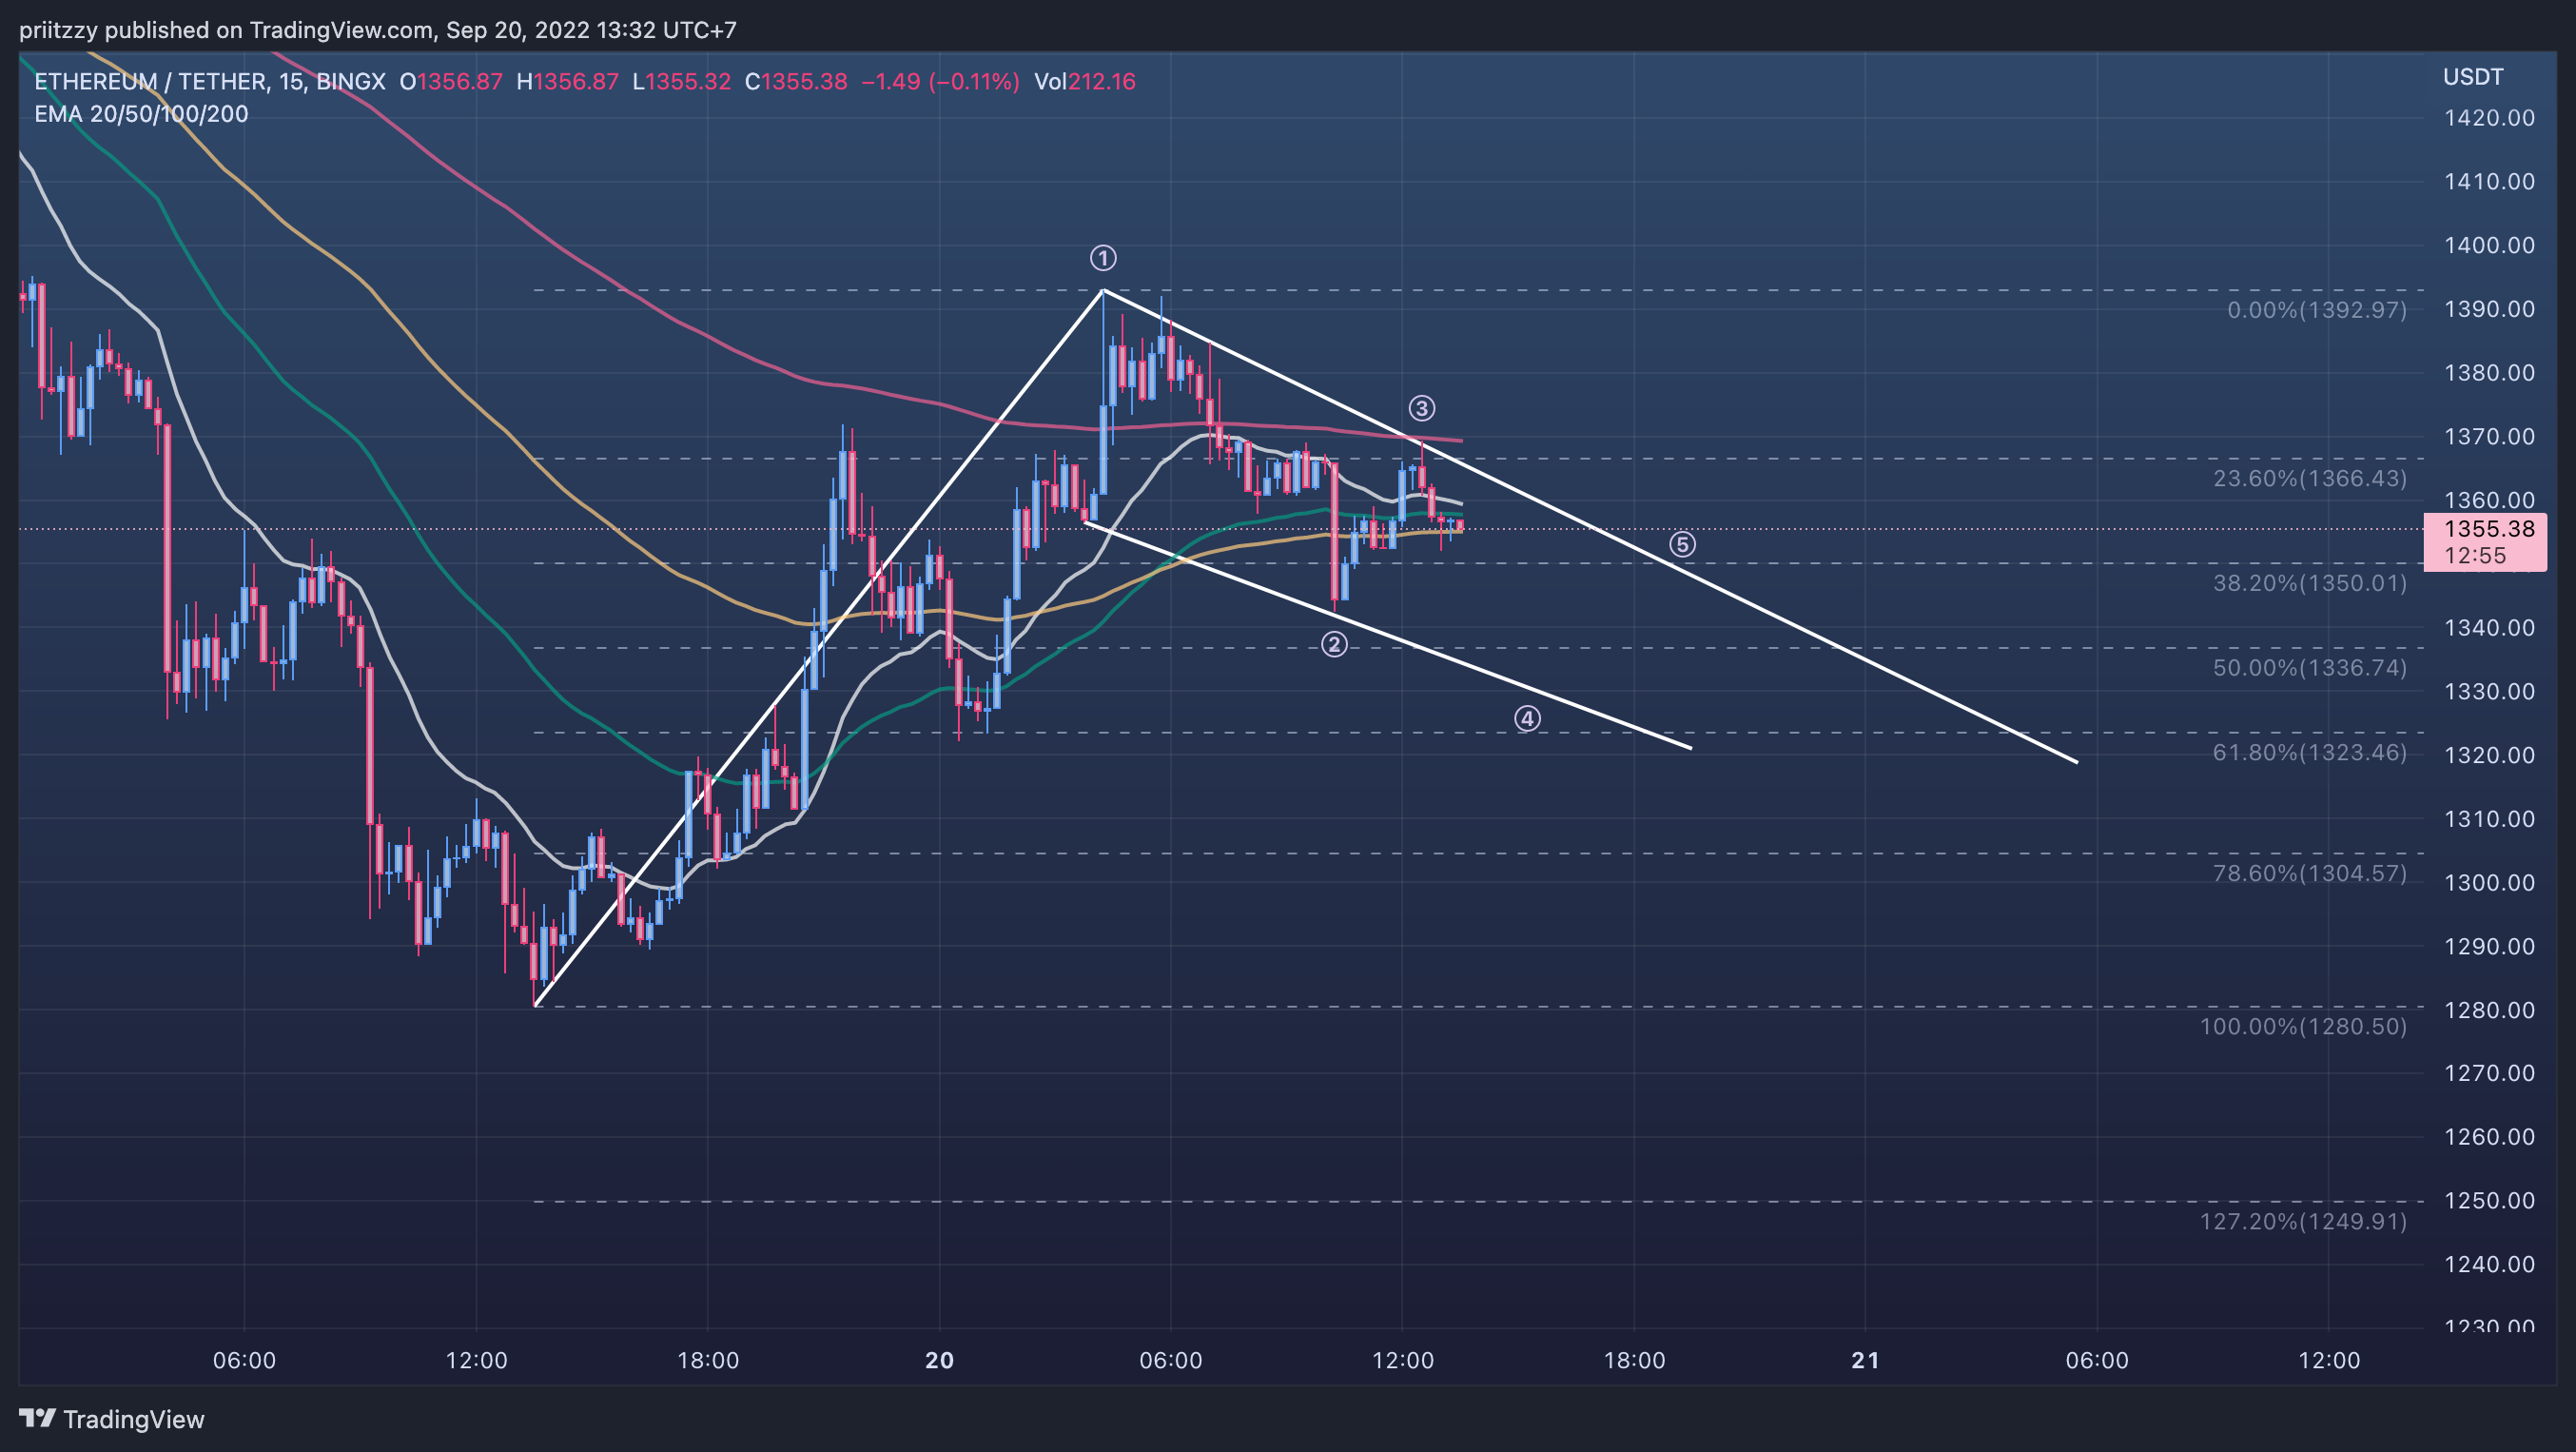The height and width of the screenshot is (1452, 2576).
Task: Click the '1380.00' price axis label
Action: [2489, 373]
